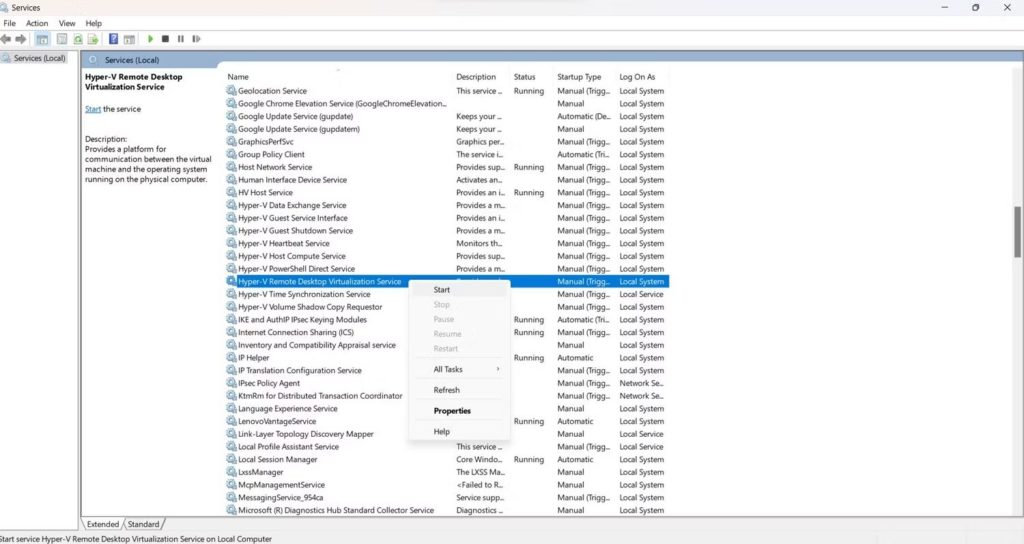This screenshot has width=1024, height=544.
Task: Click the blue Help toolbar icon
Action: coord(114,39)
